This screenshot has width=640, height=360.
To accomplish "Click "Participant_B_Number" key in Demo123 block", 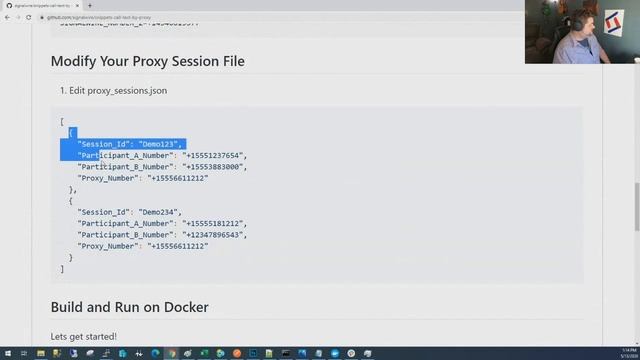I will click(x=125, y=167).
